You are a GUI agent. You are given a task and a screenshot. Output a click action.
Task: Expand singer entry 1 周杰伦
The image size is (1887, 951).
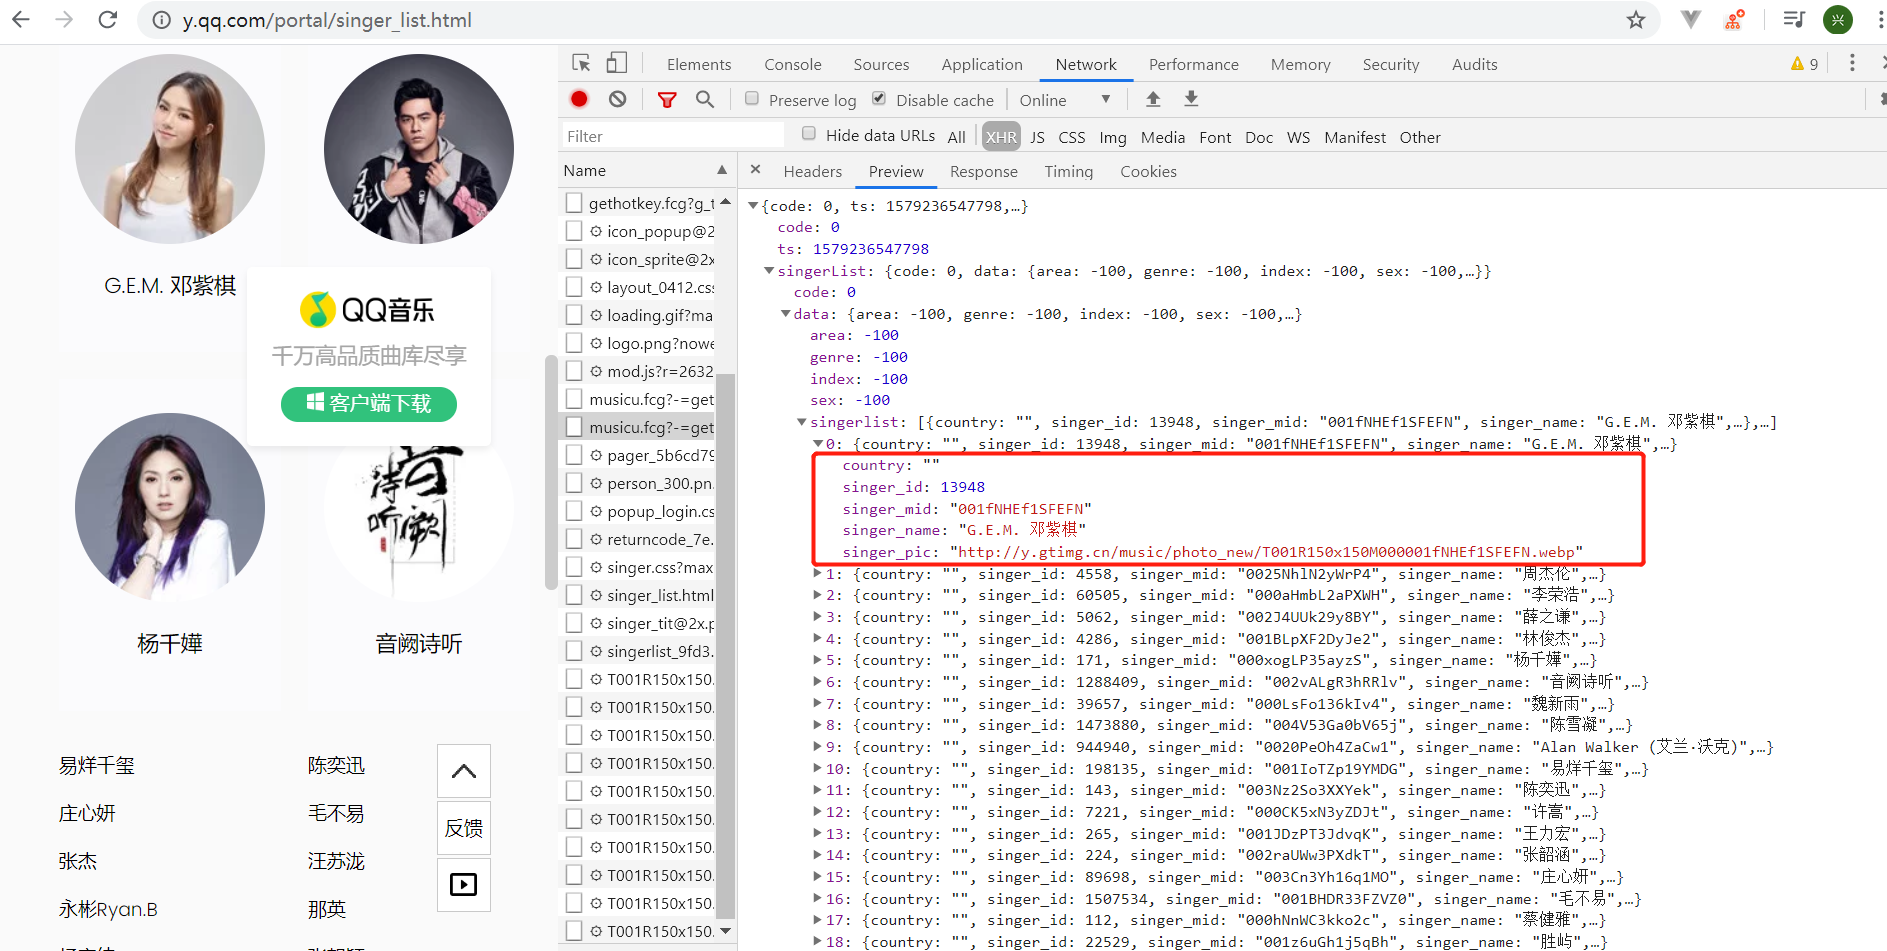pos(818,574)
